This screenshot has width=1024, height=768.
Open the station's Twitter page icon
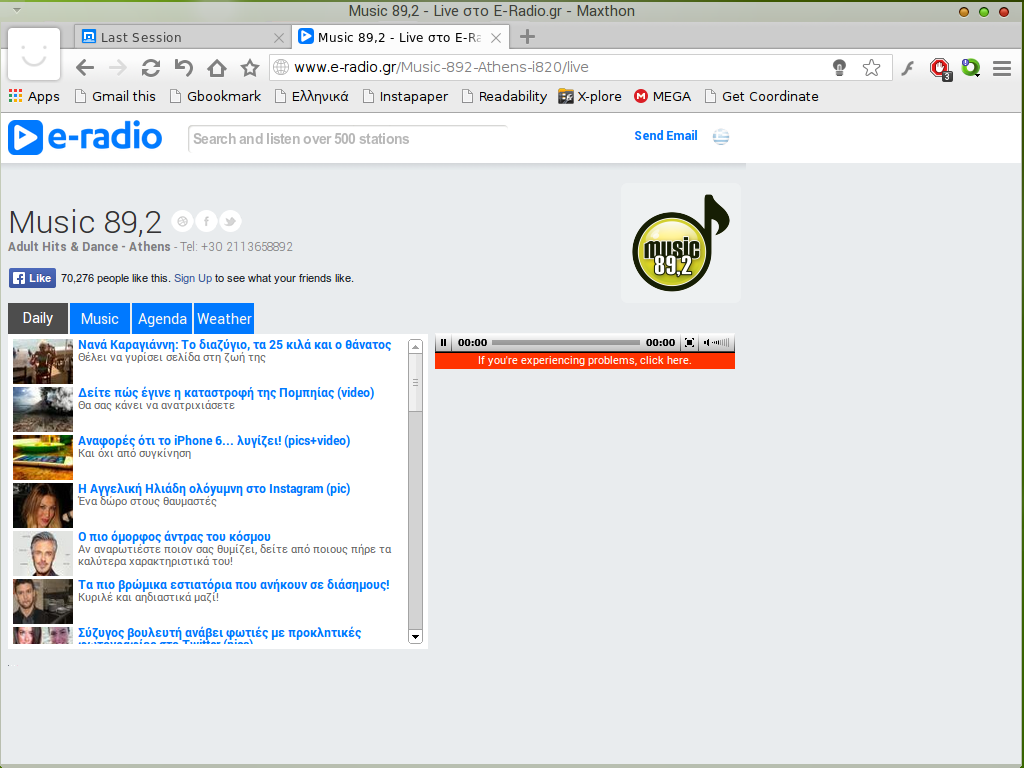click(230, 221)
